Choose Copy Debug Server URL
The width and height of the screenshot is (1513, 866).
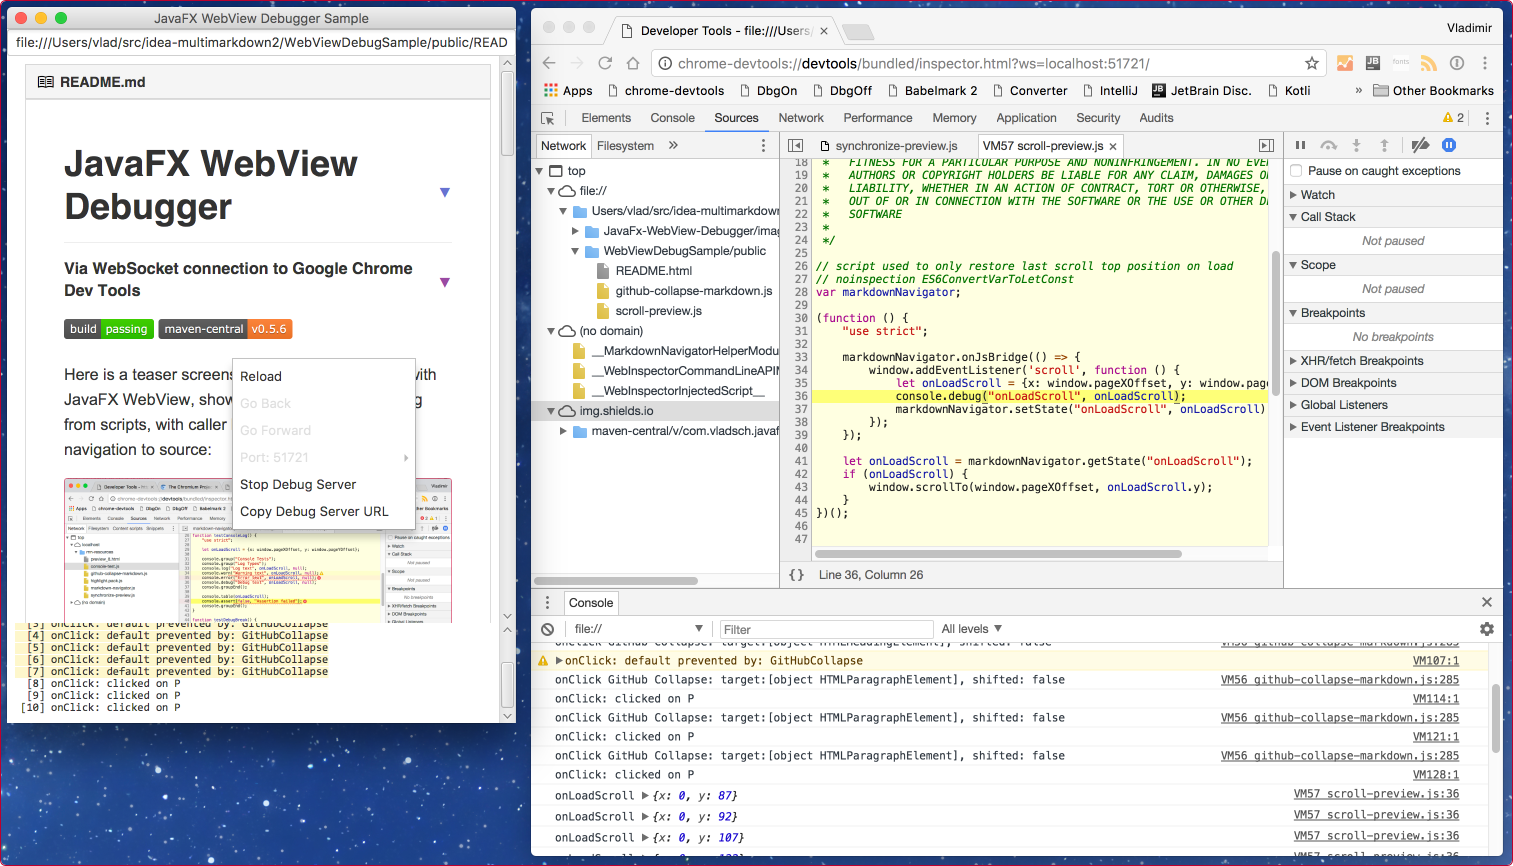(314, 511)
